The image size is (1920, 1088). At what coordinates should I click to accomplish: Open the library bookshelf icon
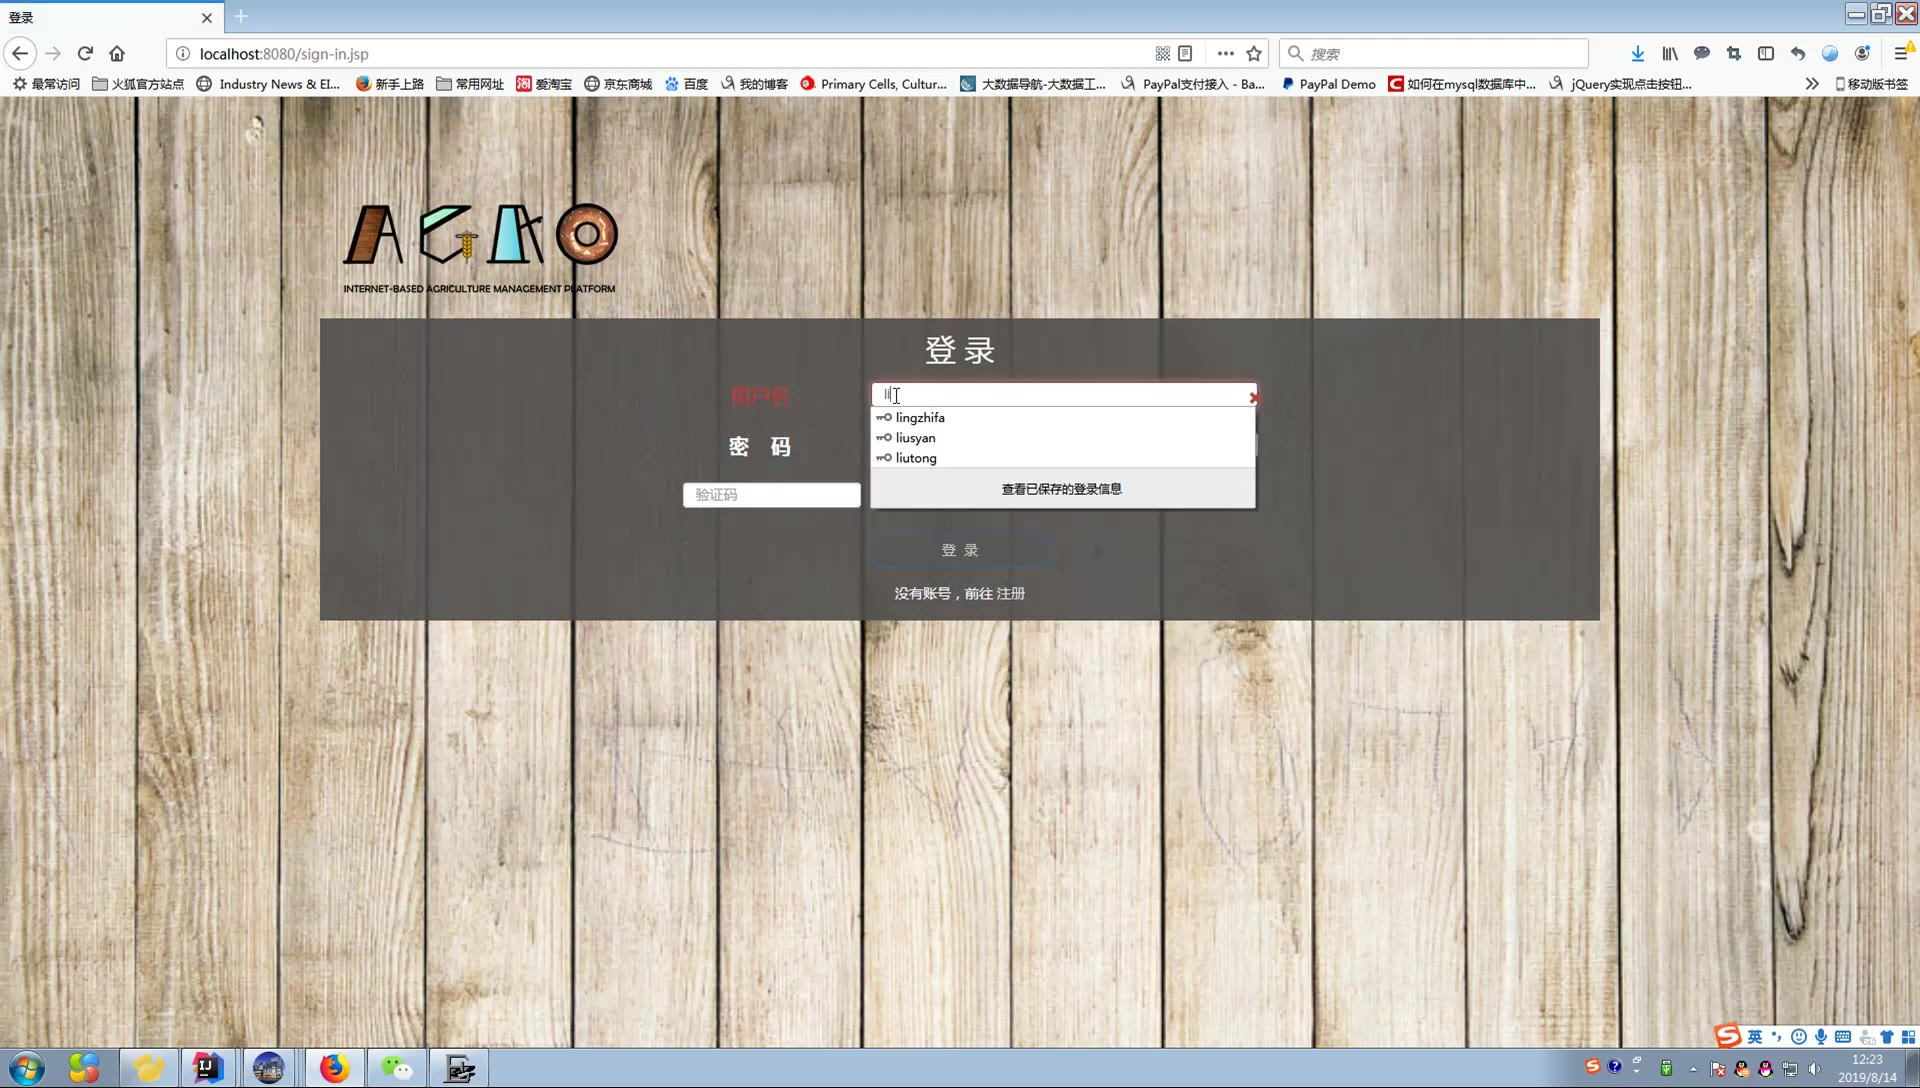click(x=1670, y=54)
